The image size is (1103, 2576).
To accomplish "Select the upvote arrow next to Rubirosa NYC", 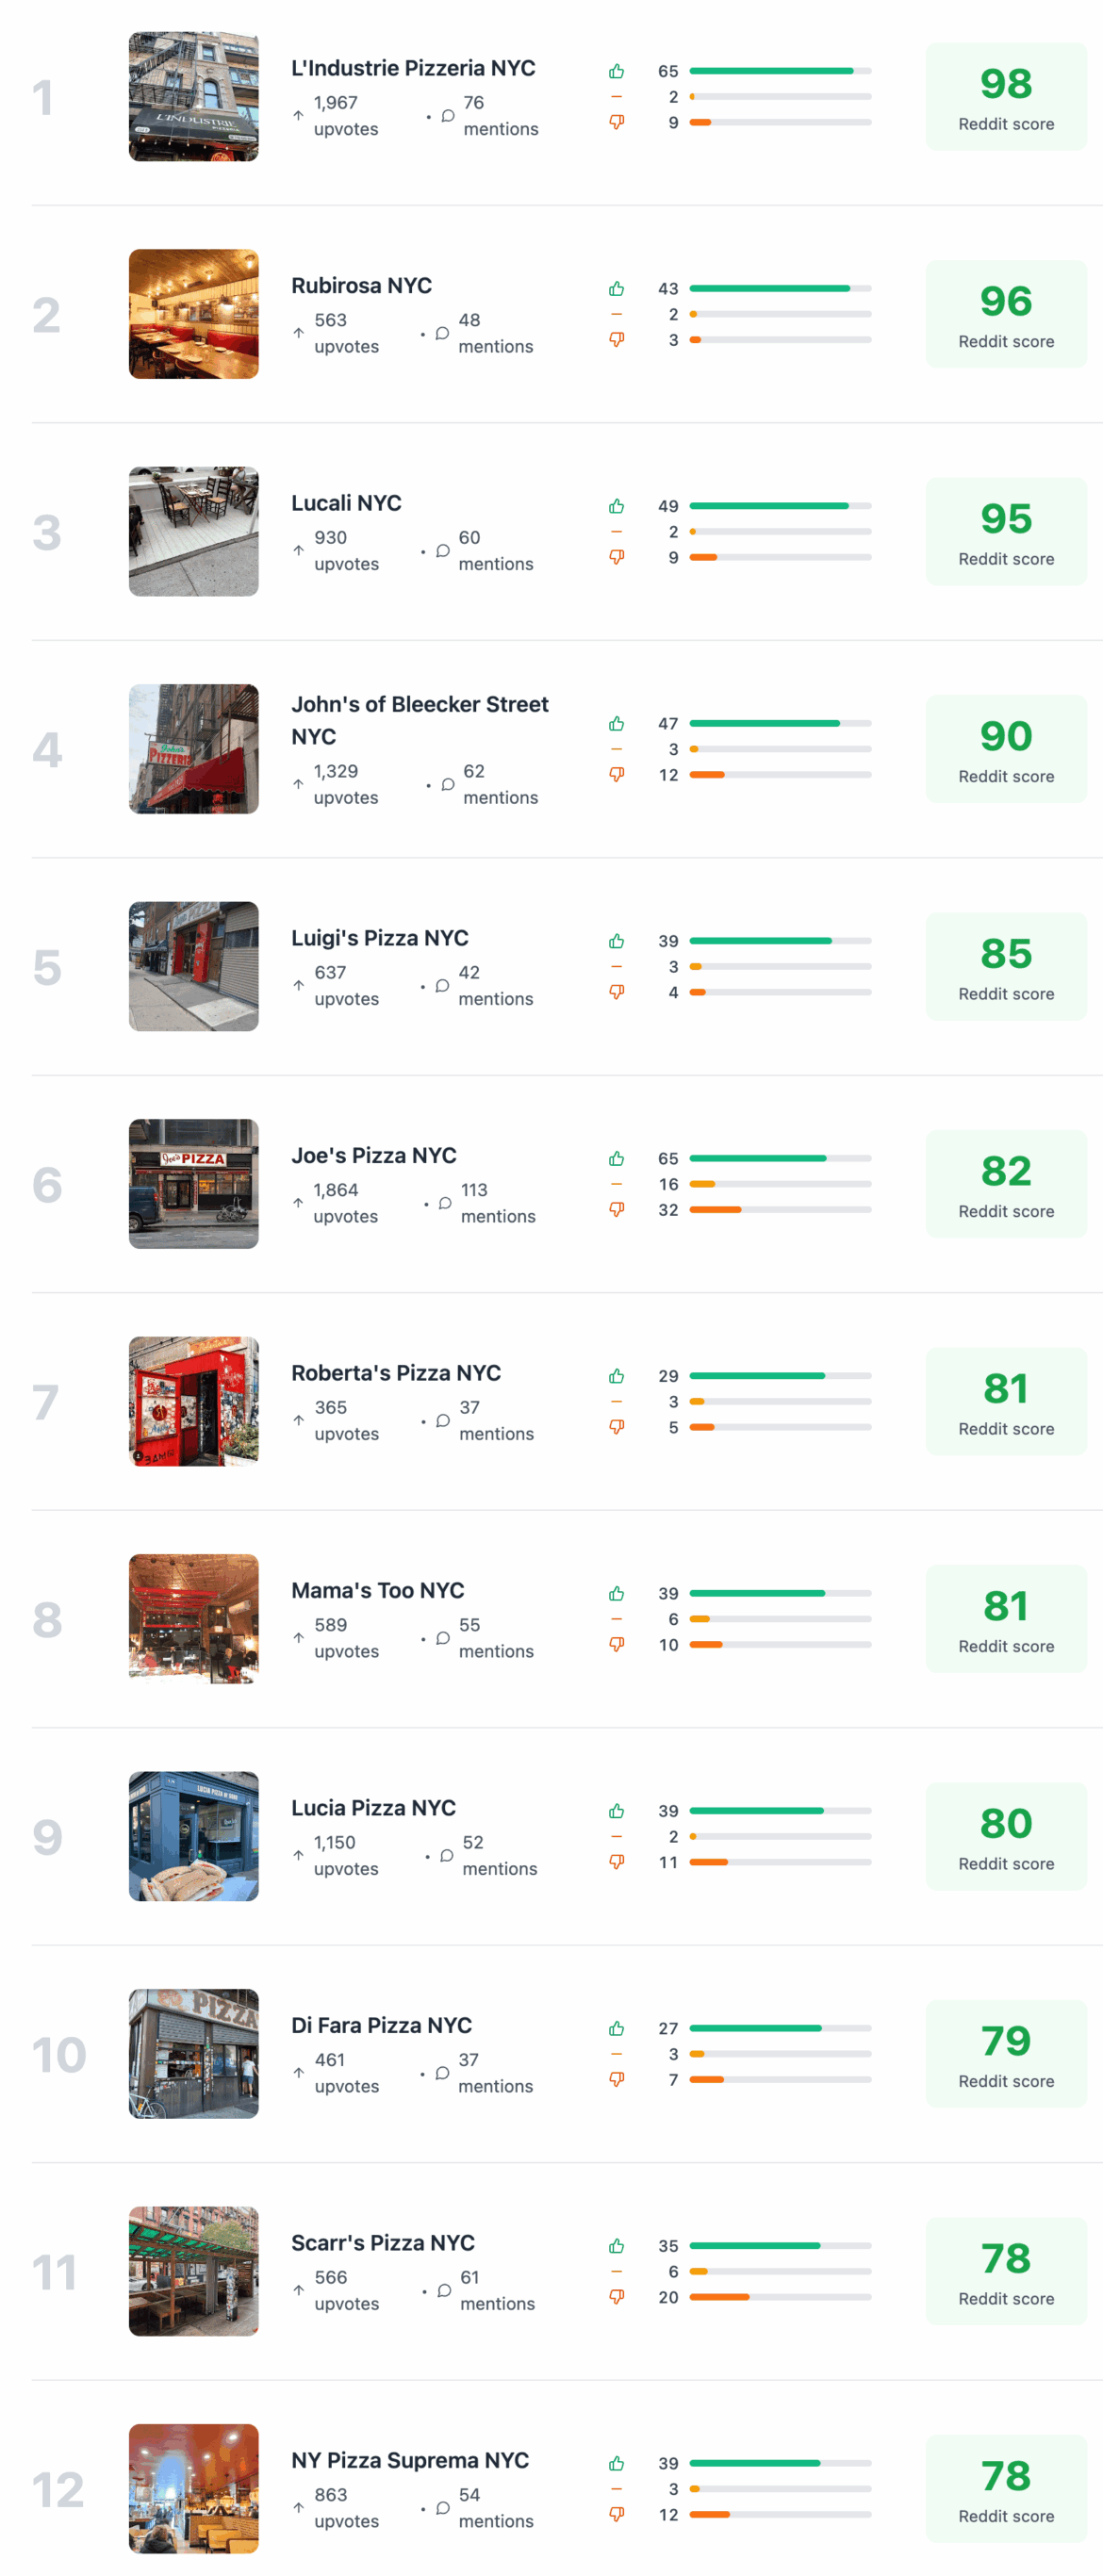I will tap(297, 336).
